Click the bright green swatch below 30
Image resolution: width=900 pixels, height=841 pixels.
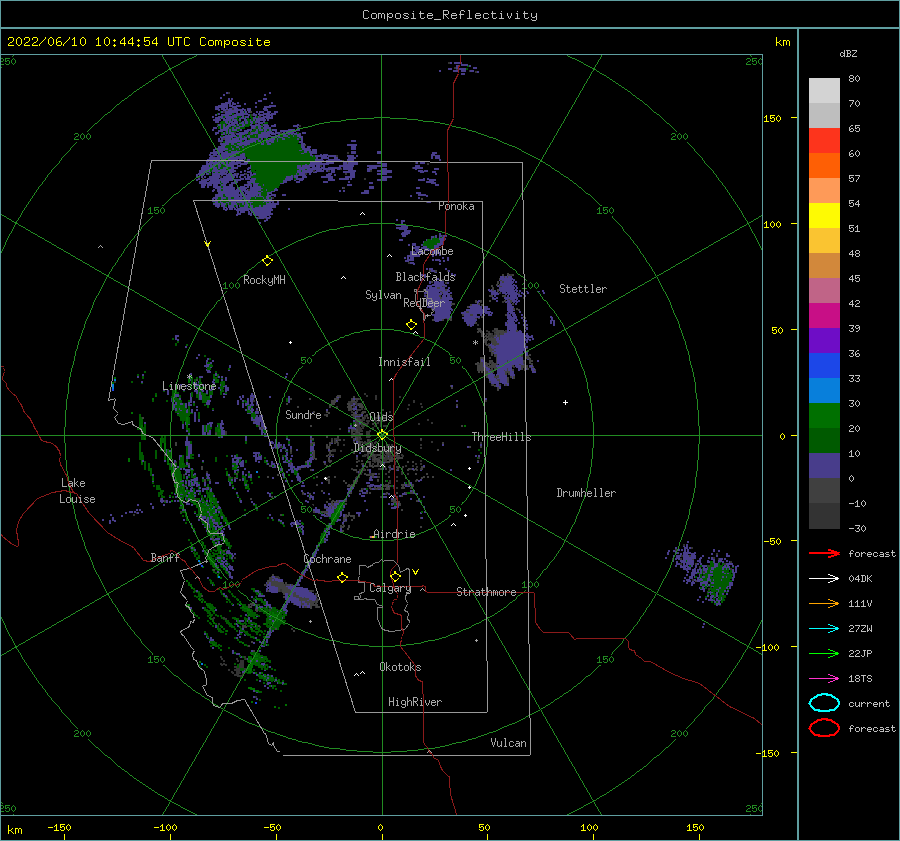[x=824, y=416]
